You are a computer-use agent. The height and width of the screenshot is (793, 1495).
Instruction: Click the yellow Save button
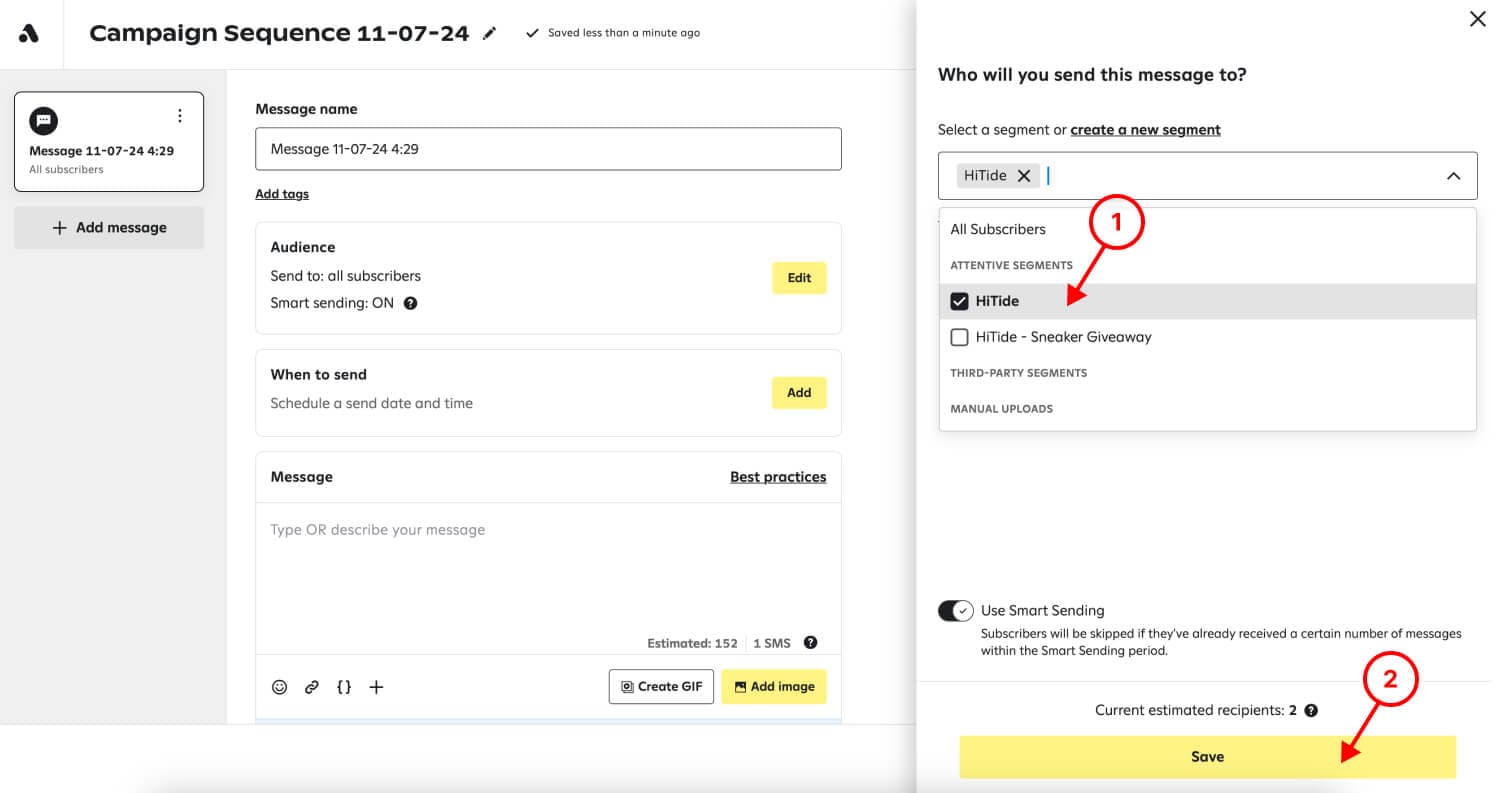click(x=1207, y=757)
